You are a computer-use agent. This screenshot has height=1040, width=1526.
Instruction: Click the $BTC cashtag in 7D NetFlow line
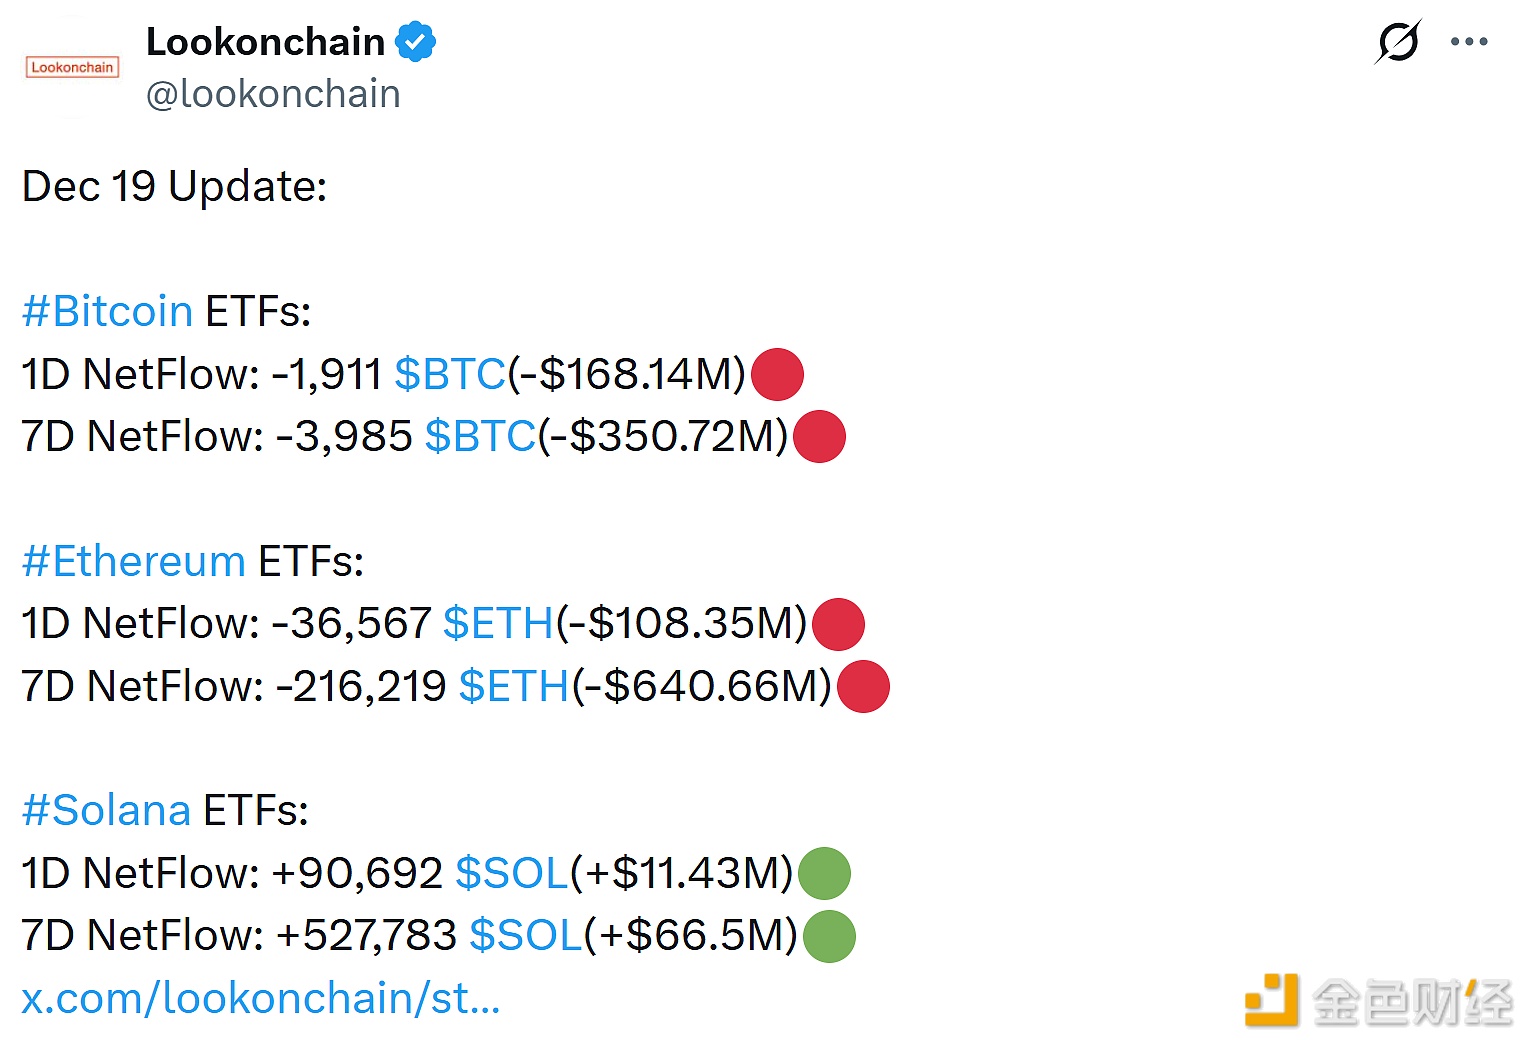click(x=480, y=436)
